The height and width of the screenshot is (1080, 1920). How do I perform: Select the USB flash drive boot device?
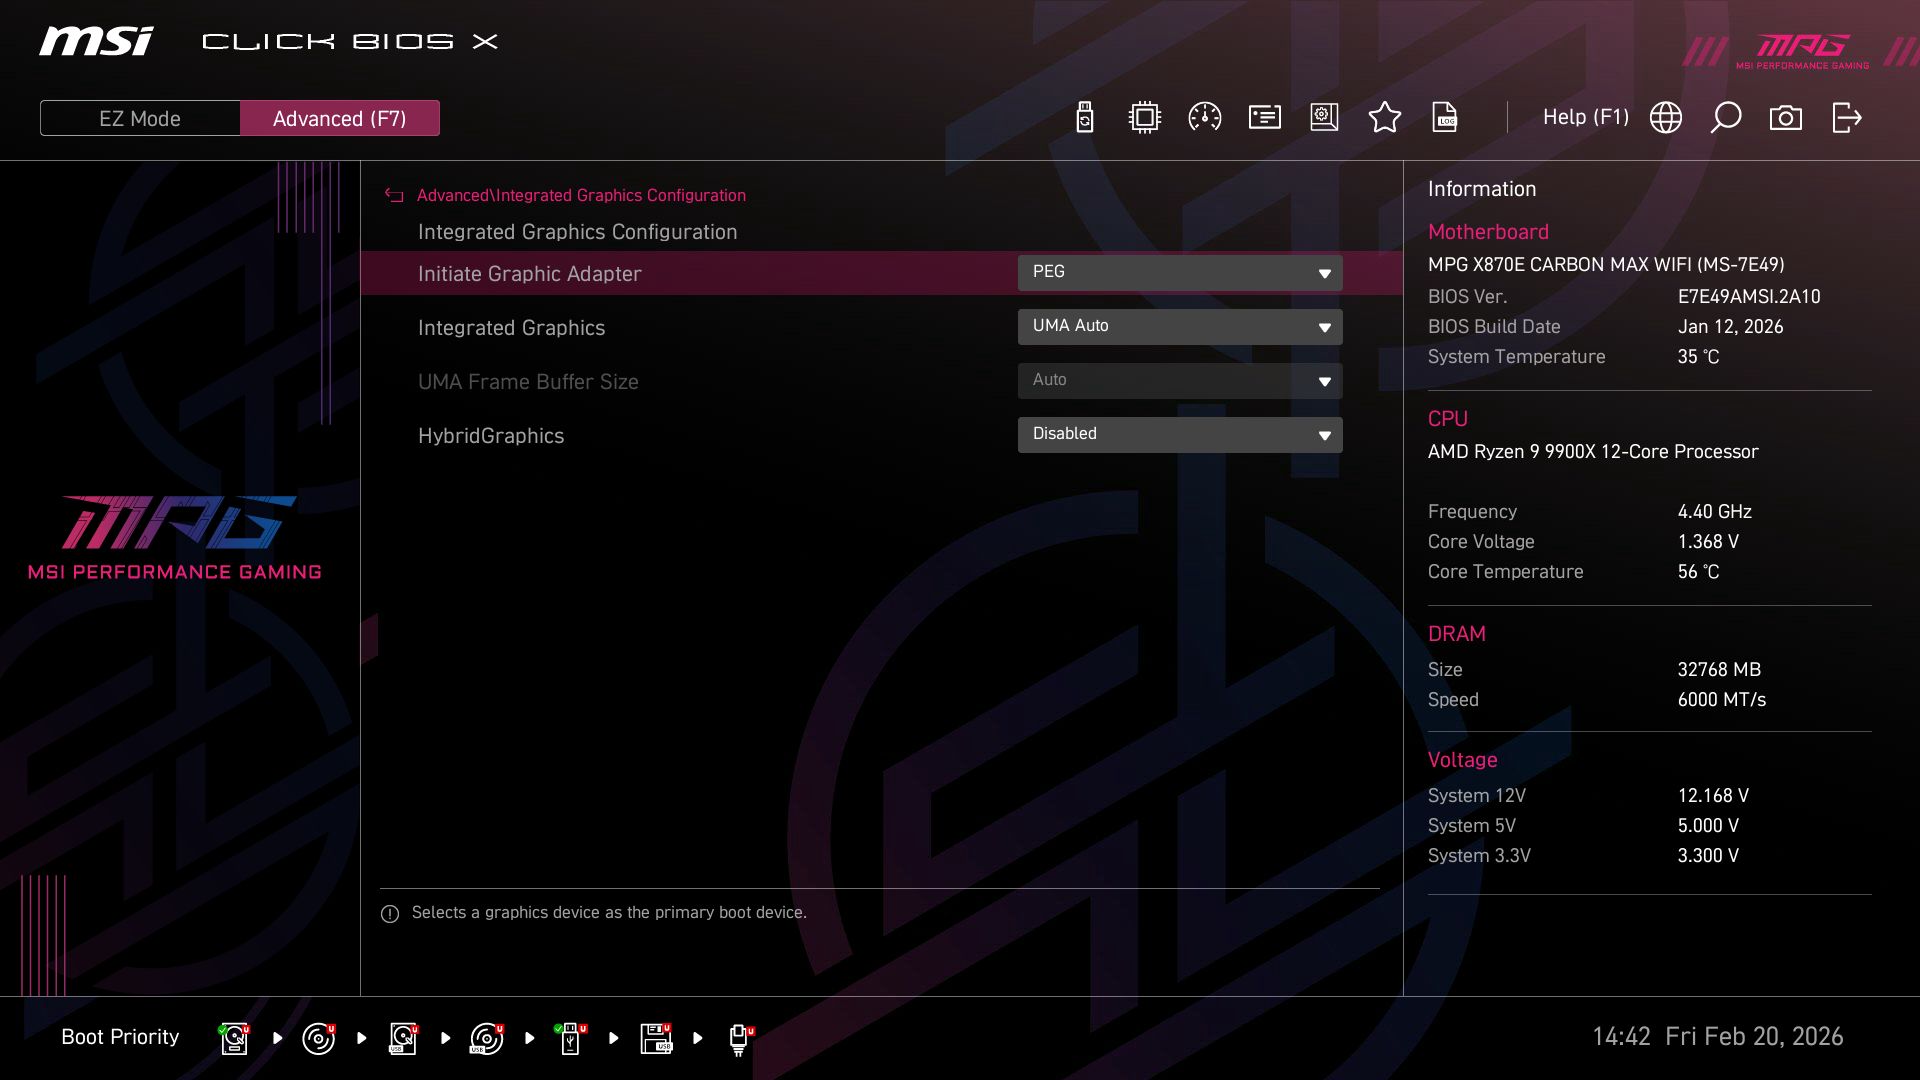(x=570, y=1038)
